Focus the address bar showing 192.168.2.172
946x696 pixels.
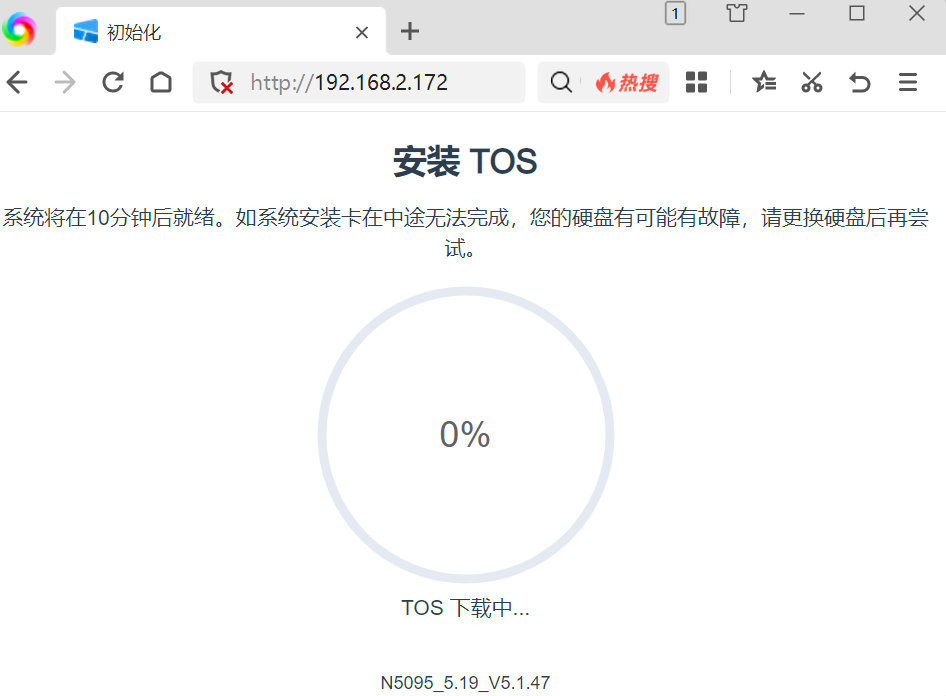(x=380, y=82)
